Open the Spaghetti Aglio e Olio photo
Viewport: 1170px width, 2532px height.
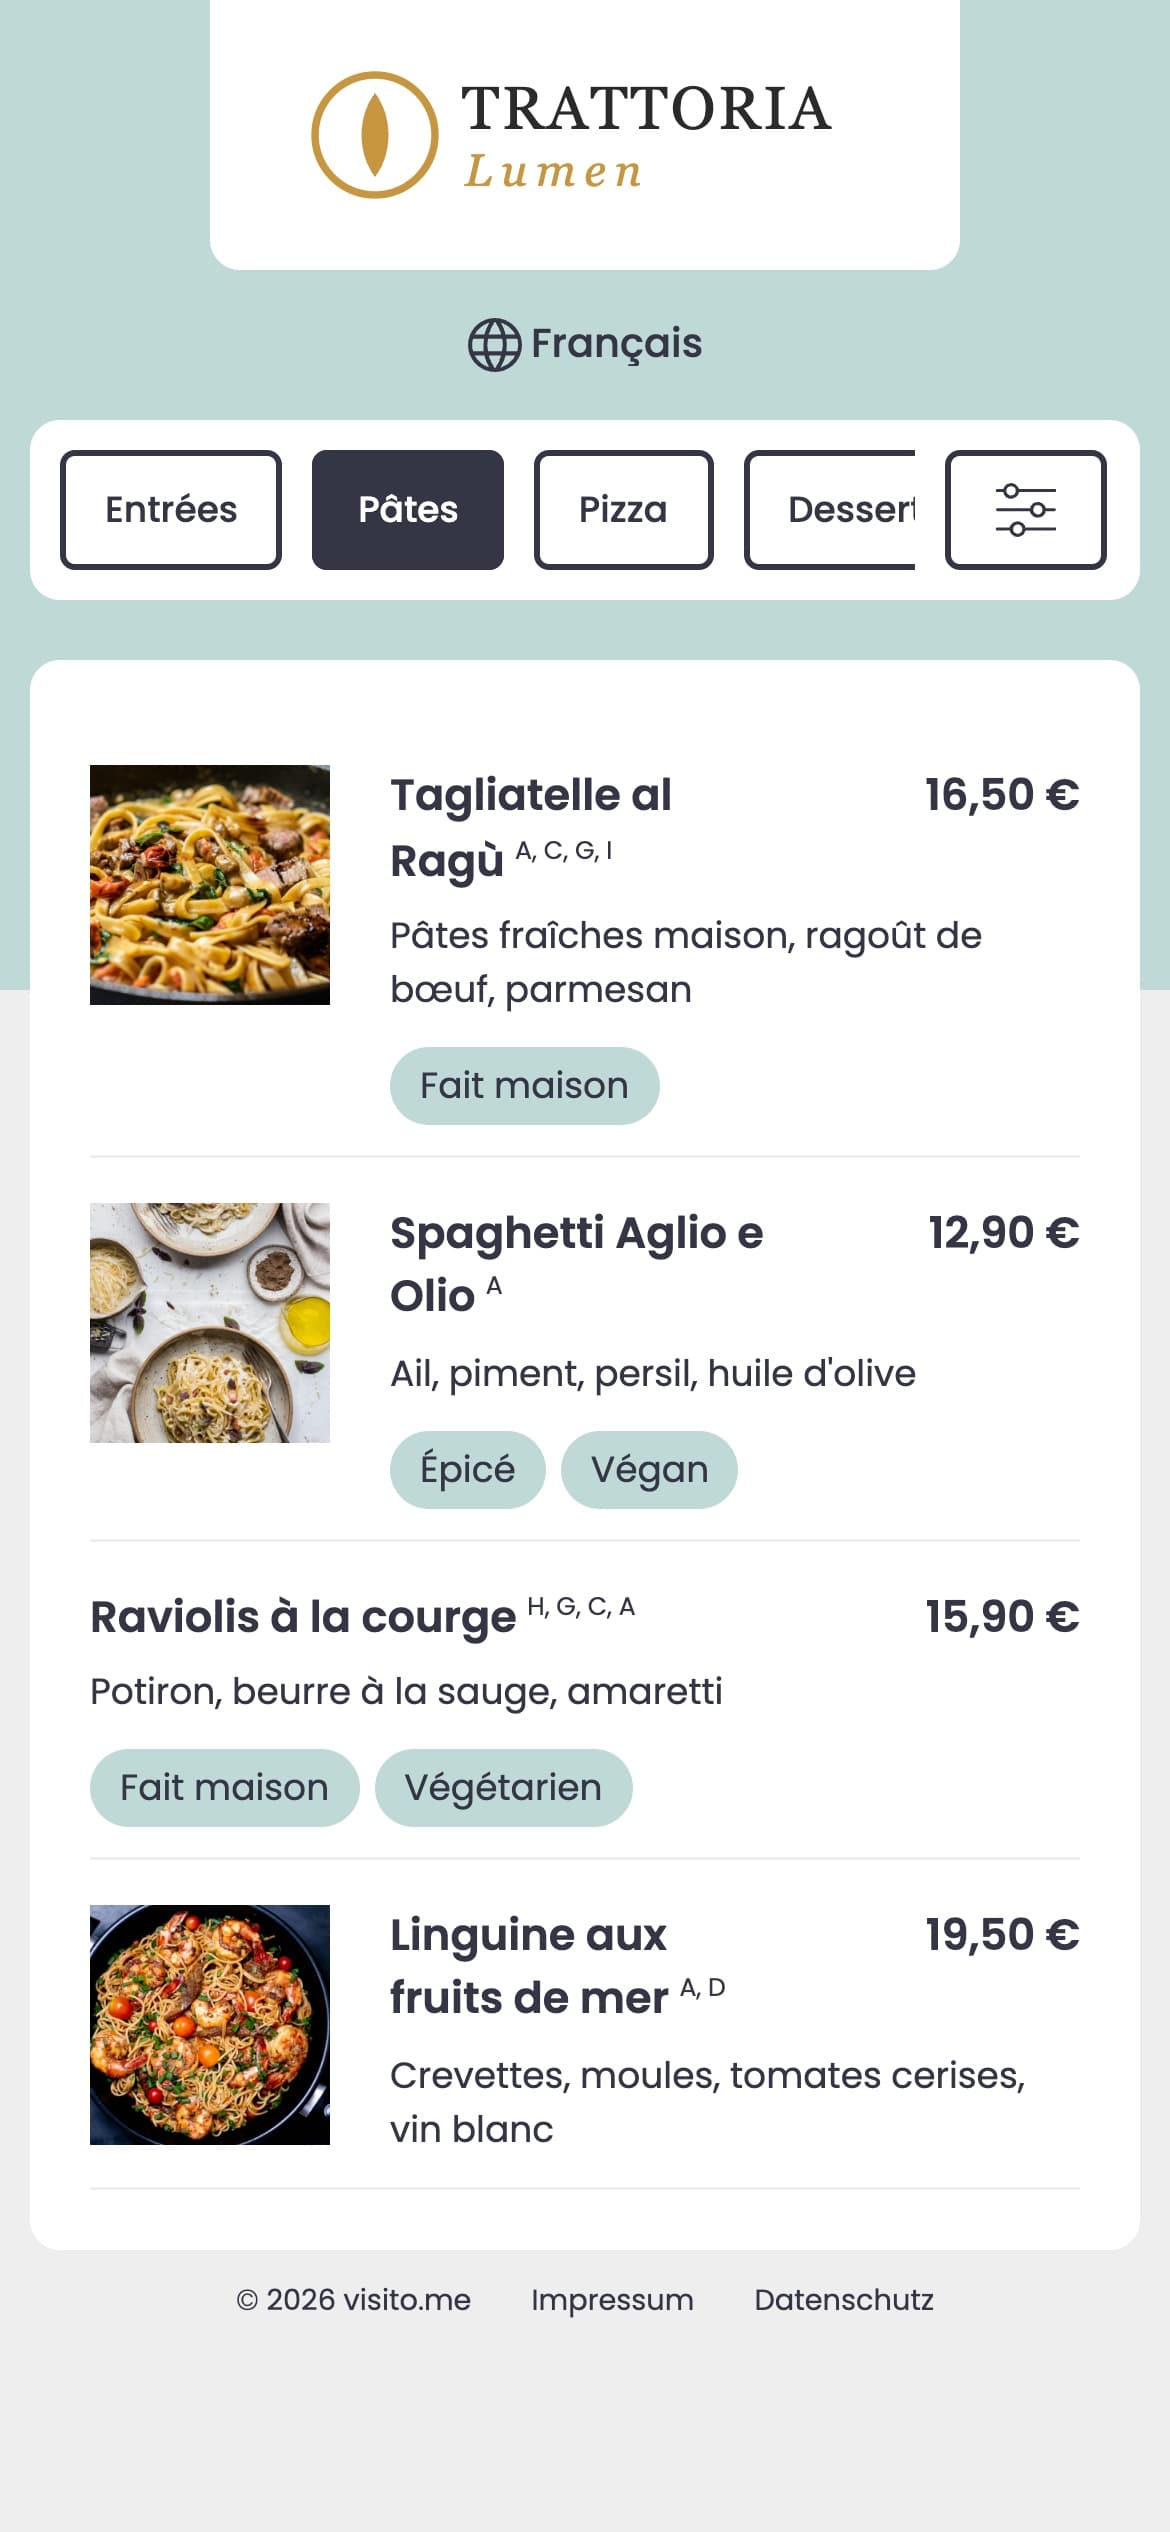[210, 1323]
